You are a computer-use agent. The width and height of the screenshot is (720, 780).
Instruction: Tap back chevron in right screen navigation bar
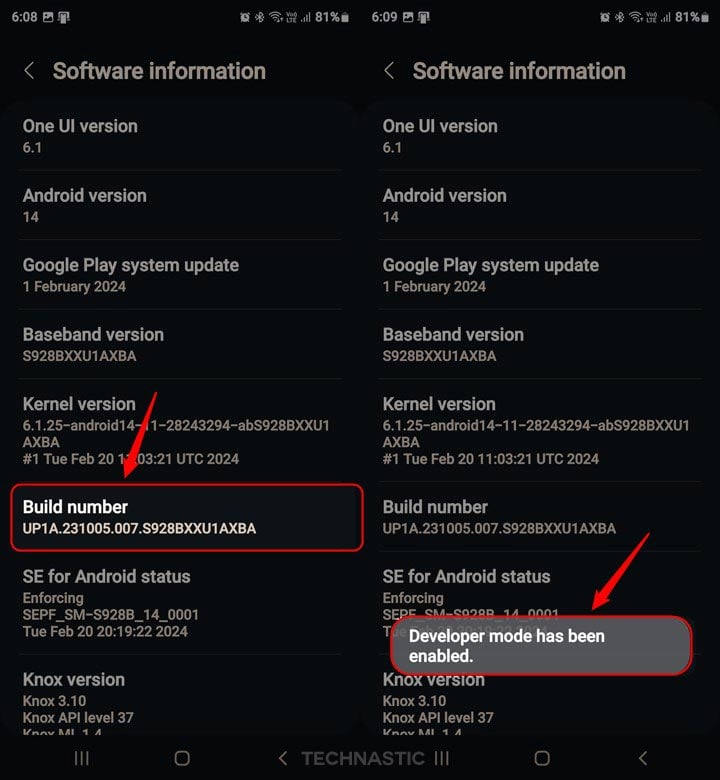pyautogui.click(x=643, y=758)
